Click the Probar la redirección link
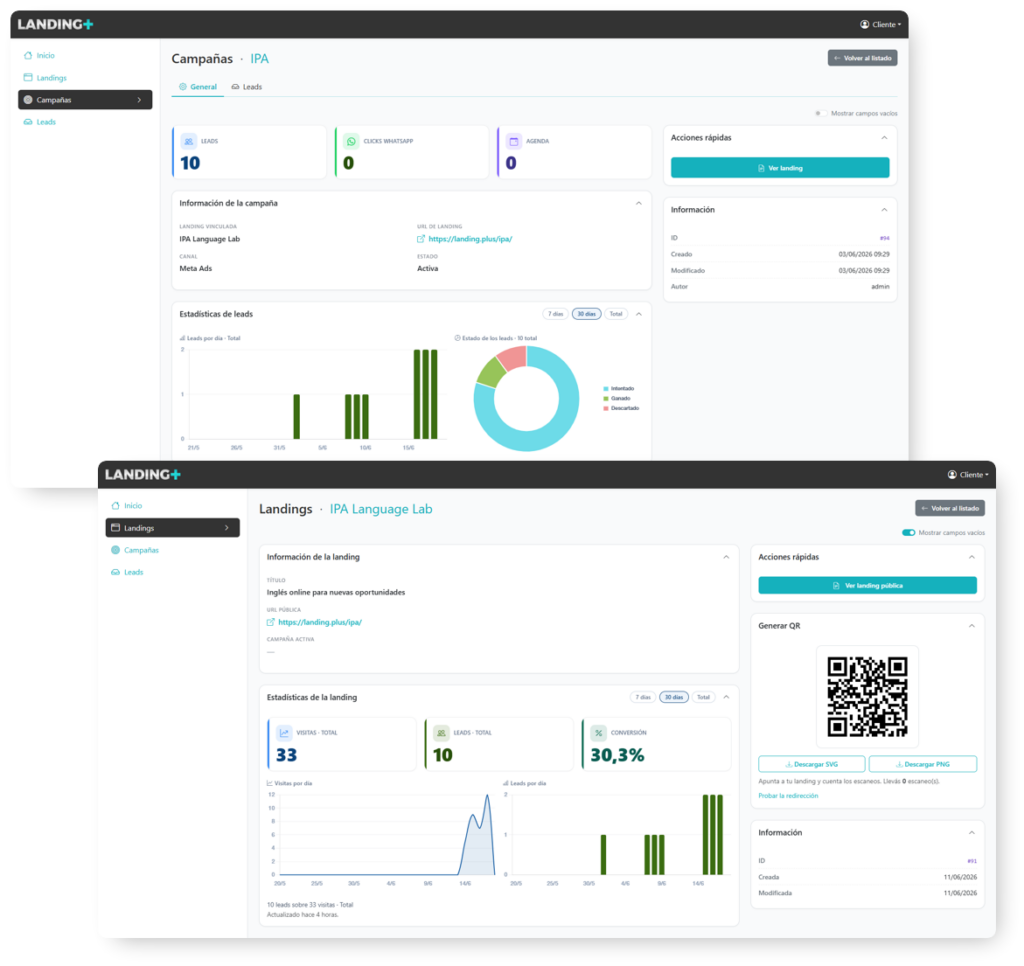1024x966 pixels. point(788,796)
